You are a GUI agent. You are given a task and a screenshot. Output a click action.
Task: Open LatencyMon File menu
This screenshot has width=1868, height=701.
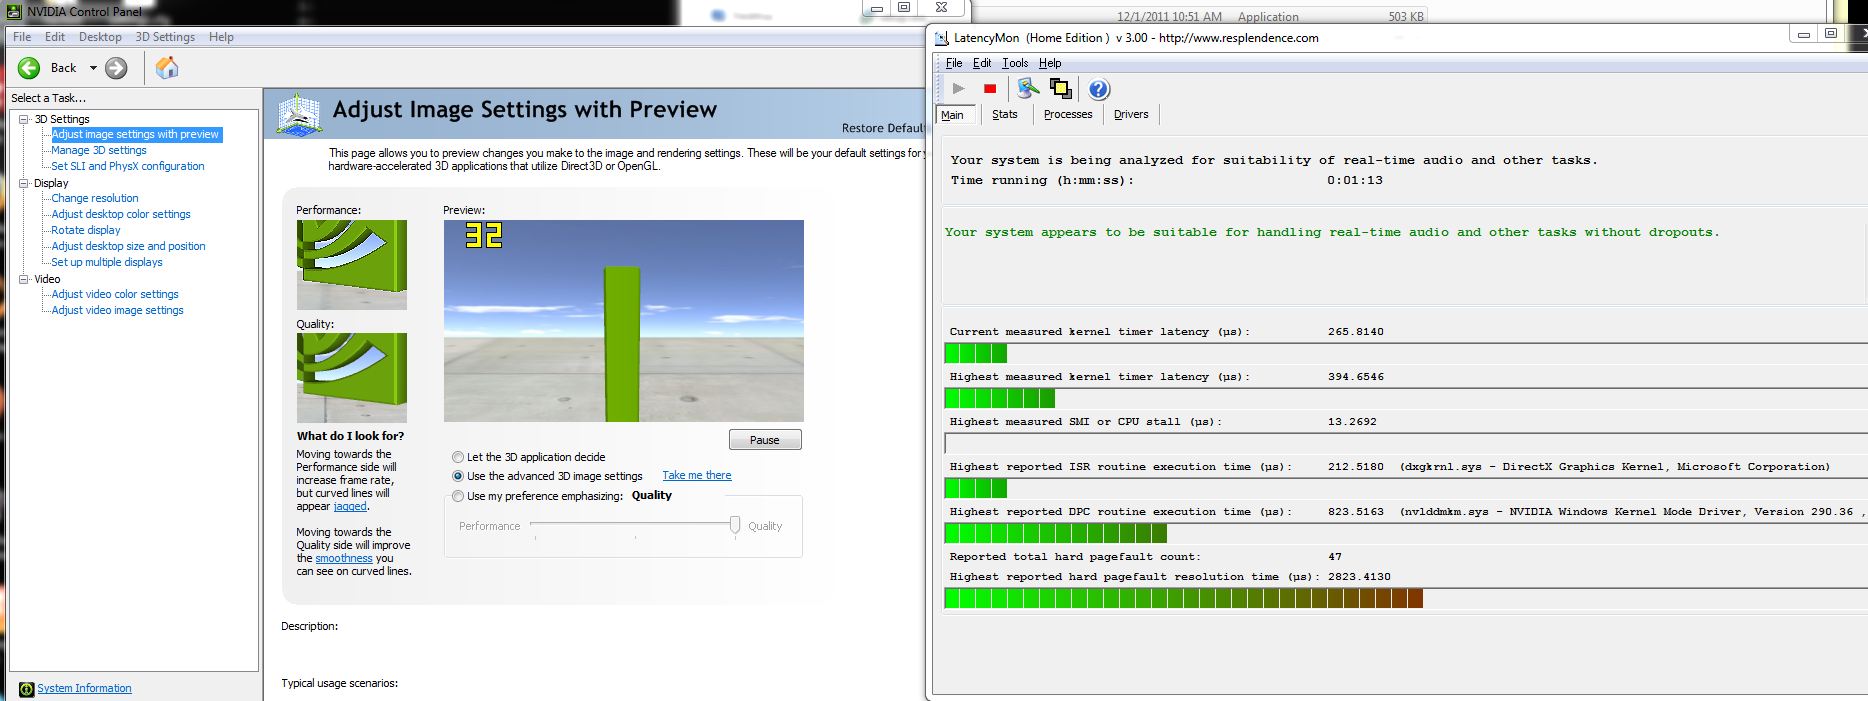pos(954,63)
